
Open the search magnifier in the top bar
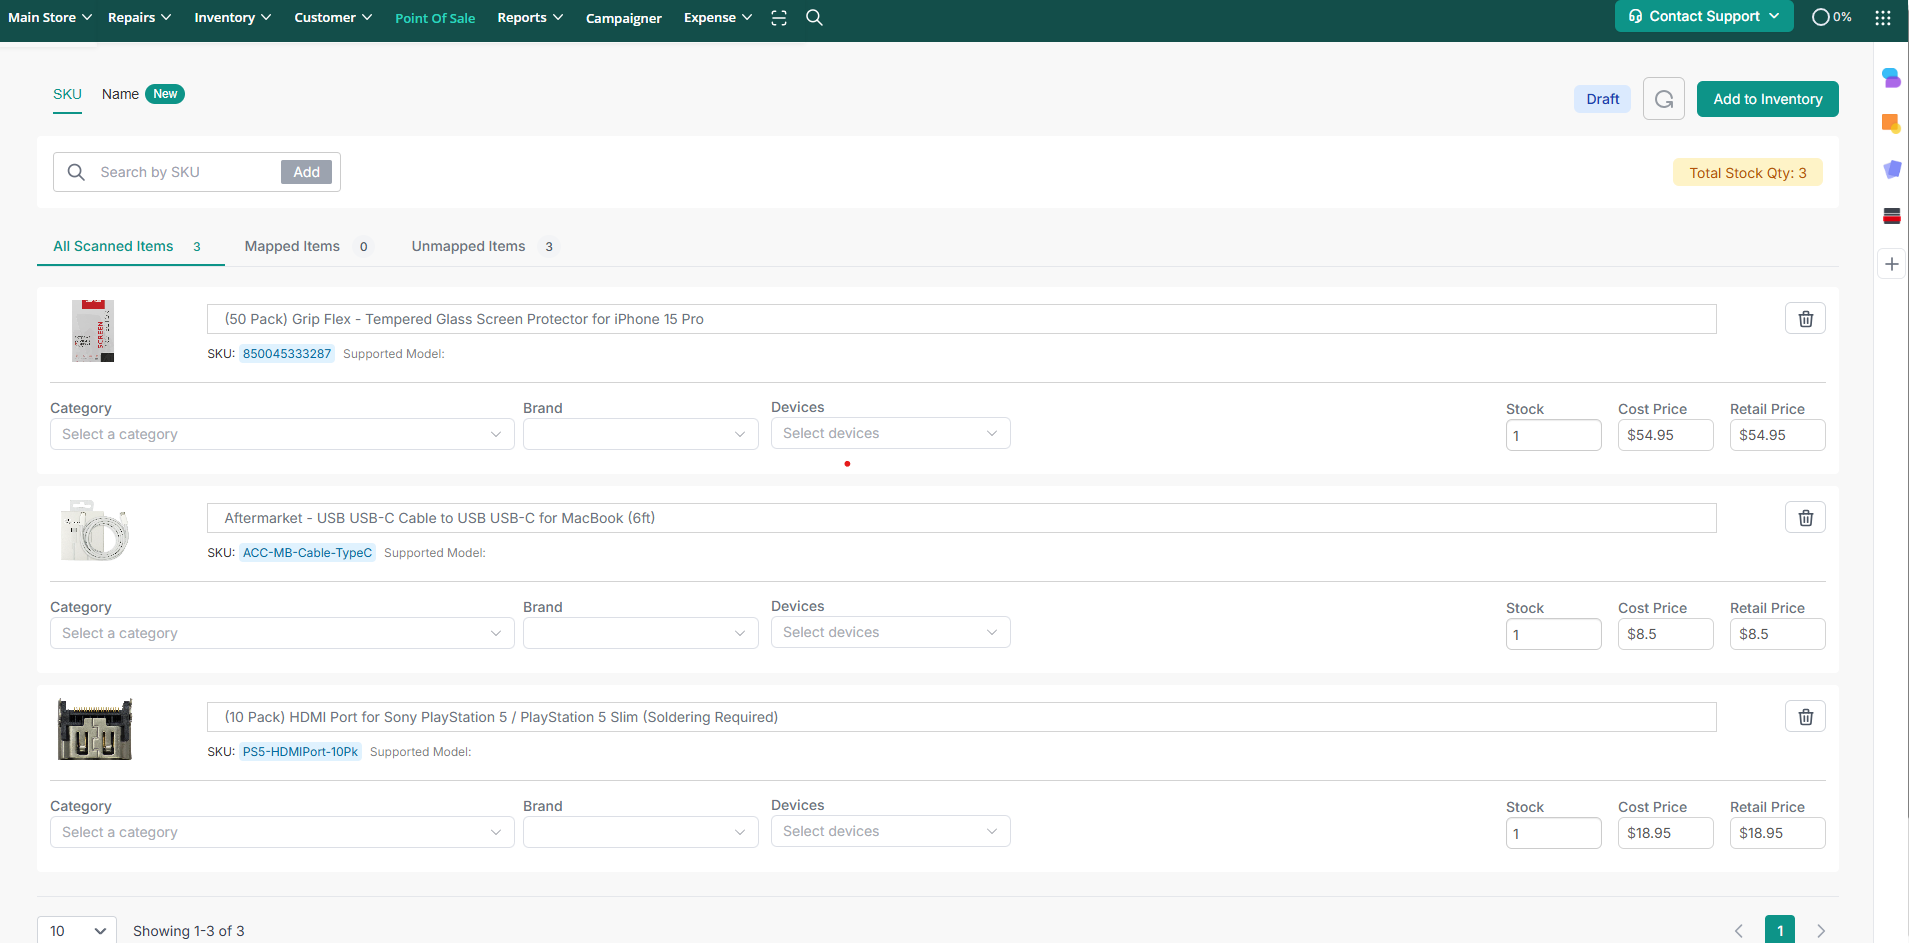coord(814,18)
